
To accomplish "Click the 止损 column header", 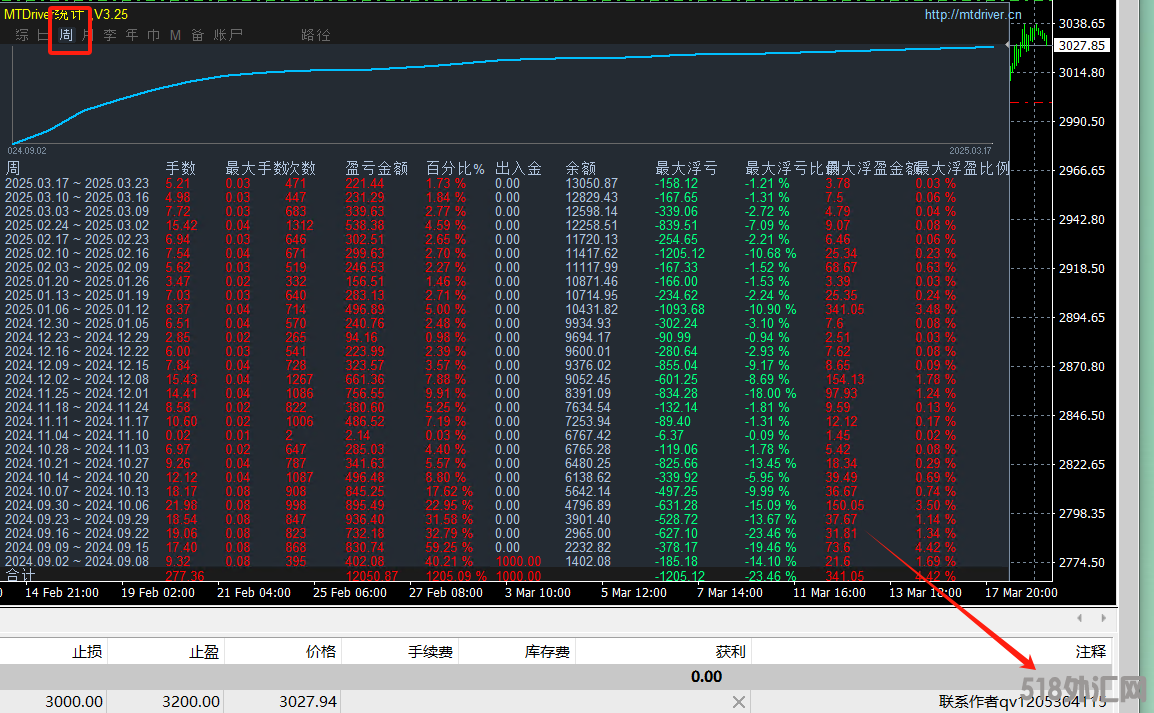I will click(86, 652).
